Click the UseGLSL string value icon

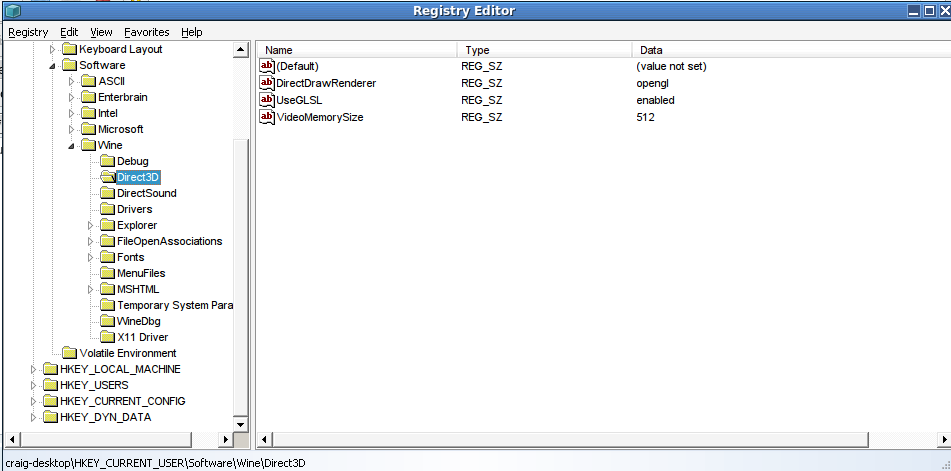coord(267,100)
